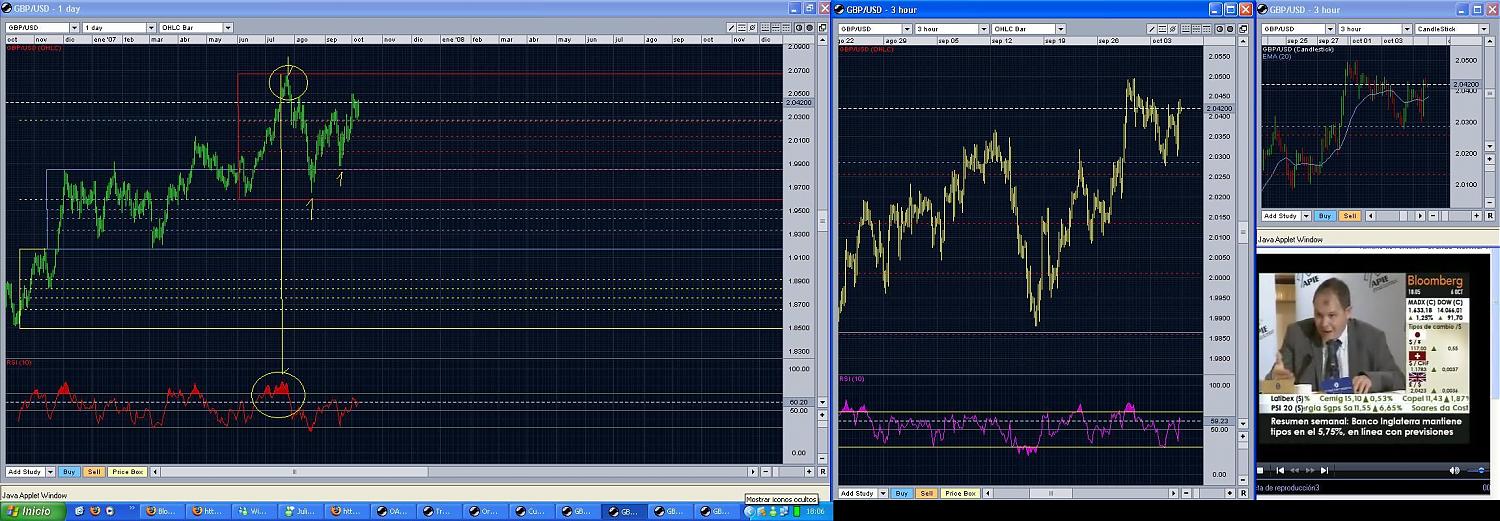1500x521 pixels.
Task: Click the Inicio start button
Action: [33, 511]
